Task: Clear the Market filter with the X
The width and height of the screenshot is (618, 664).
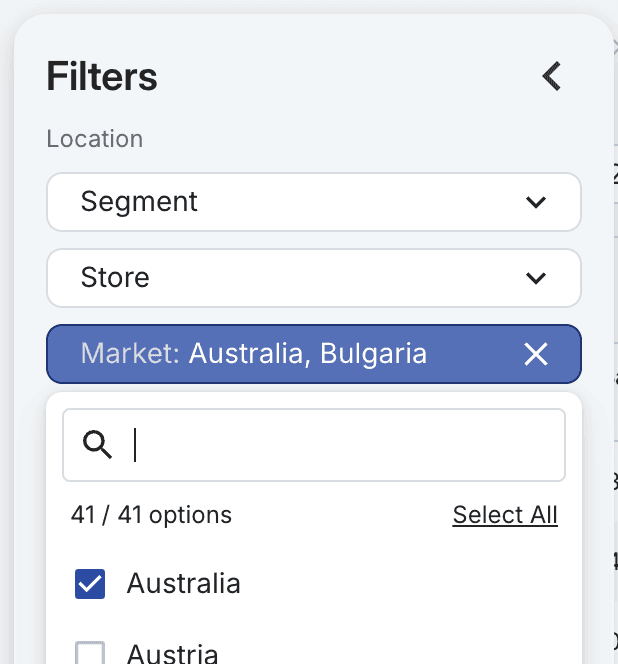Action: click(x=536, y=354)
